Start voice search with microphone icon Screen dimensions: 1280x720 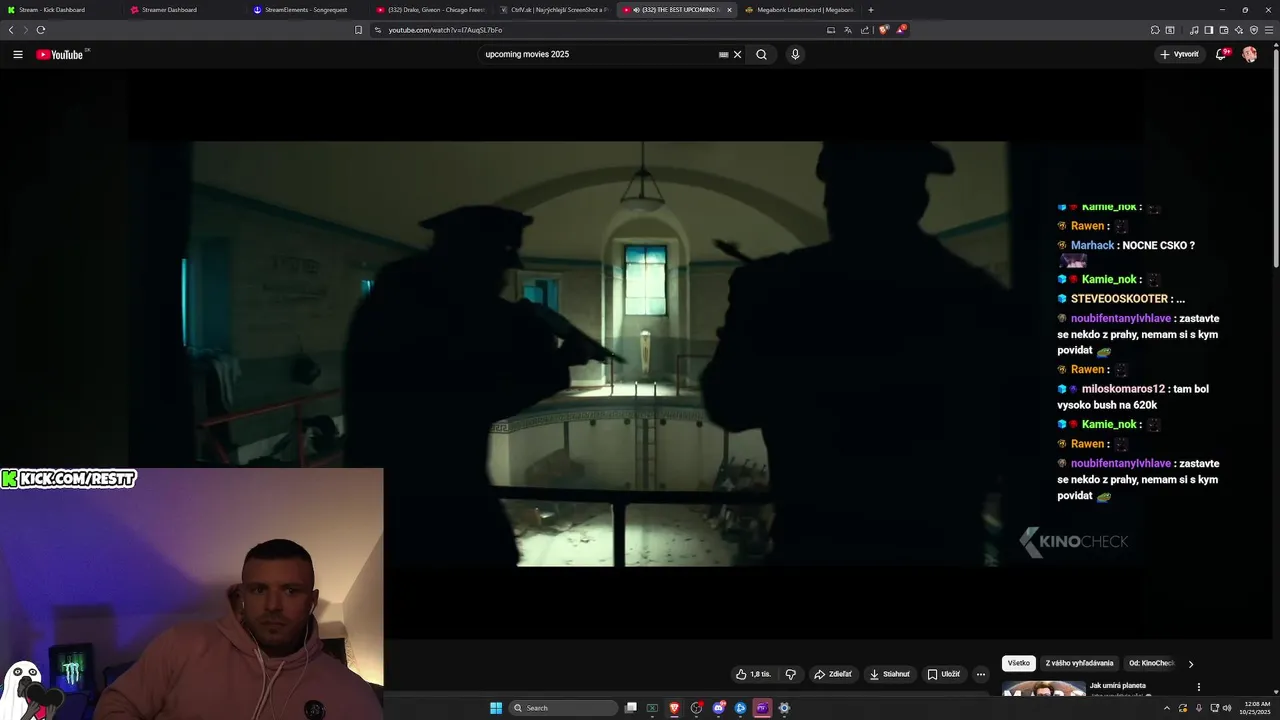(x=795, y=54)
